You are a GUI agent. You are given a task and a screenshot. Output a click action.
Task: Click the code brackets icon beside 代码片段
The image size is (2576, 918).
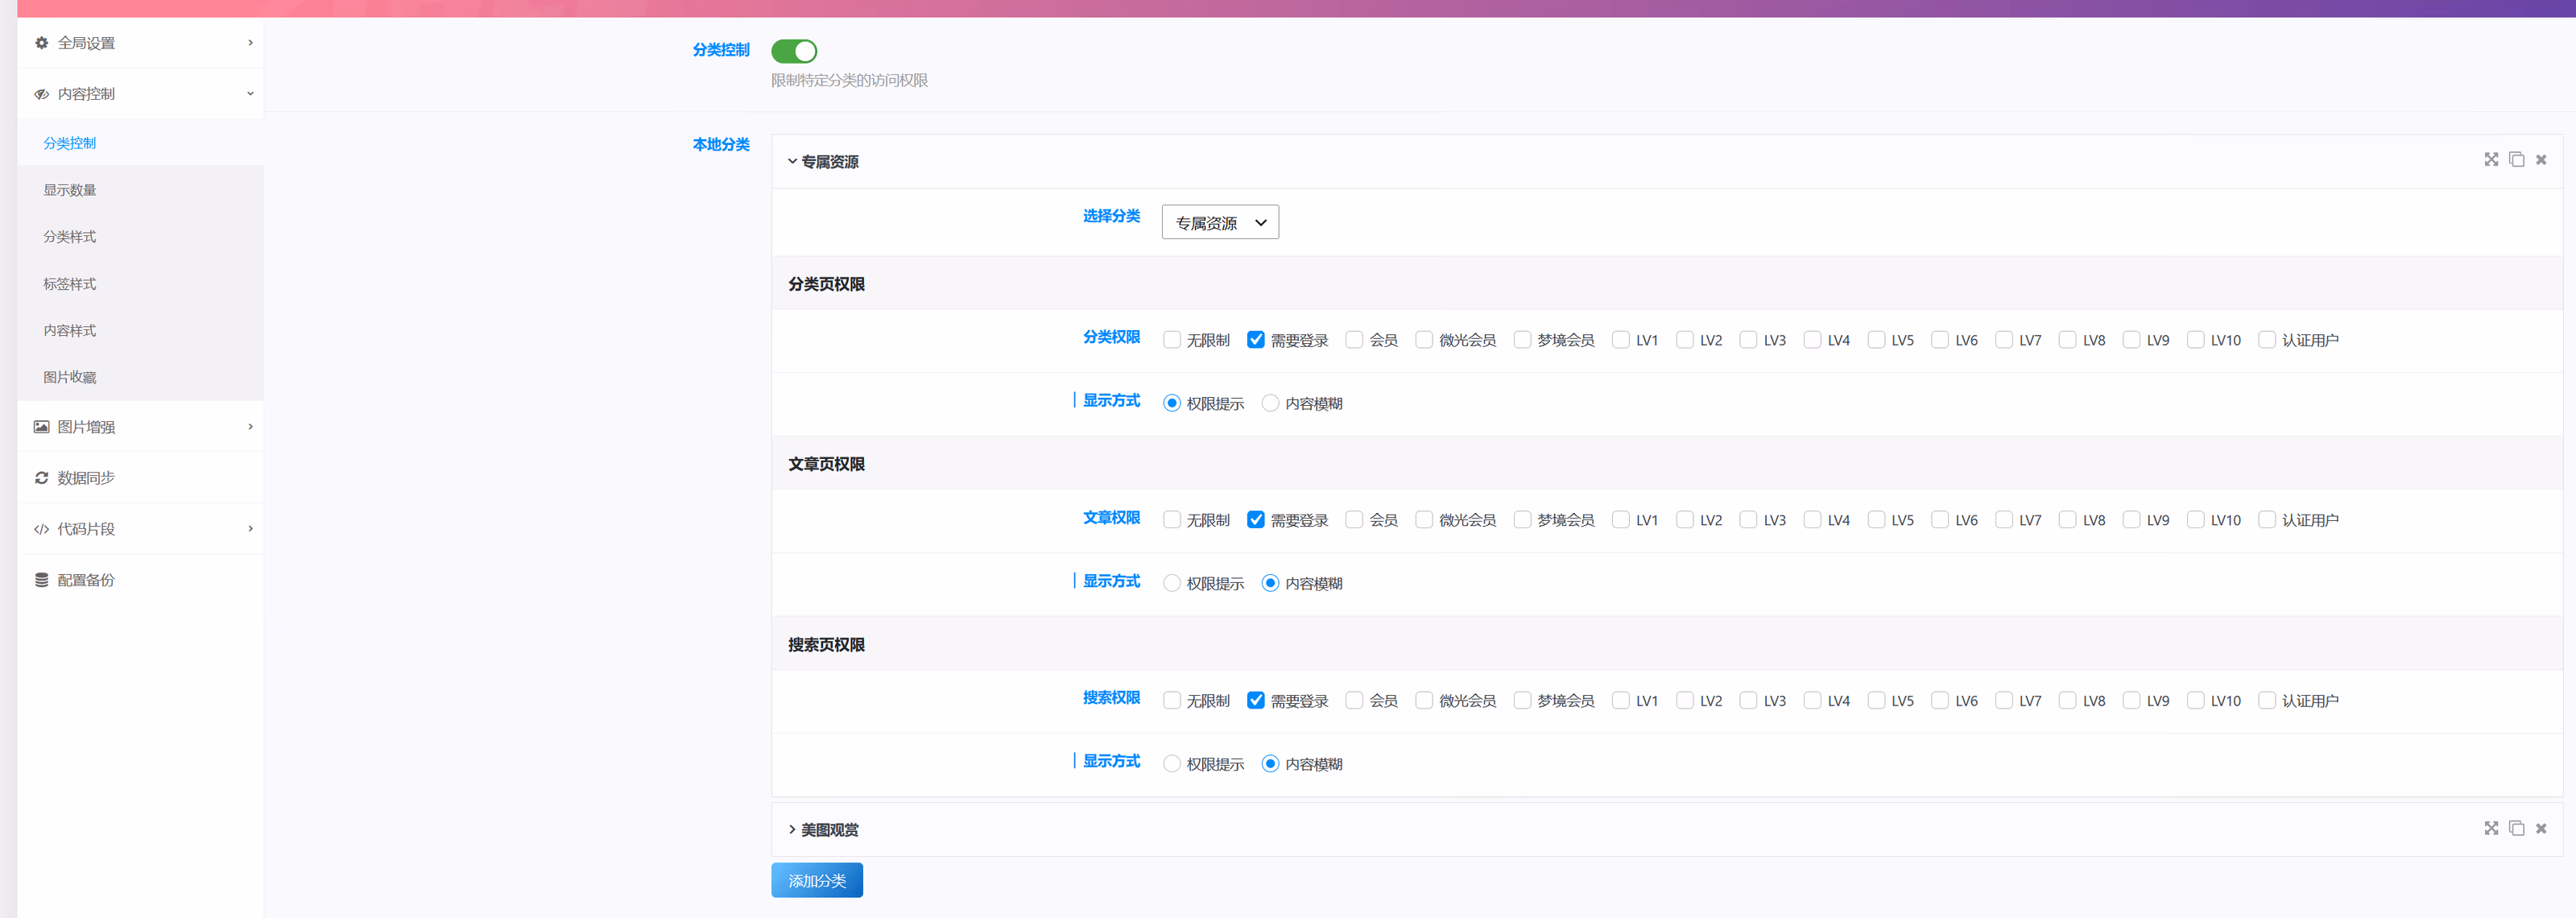[x=41, y=529]
